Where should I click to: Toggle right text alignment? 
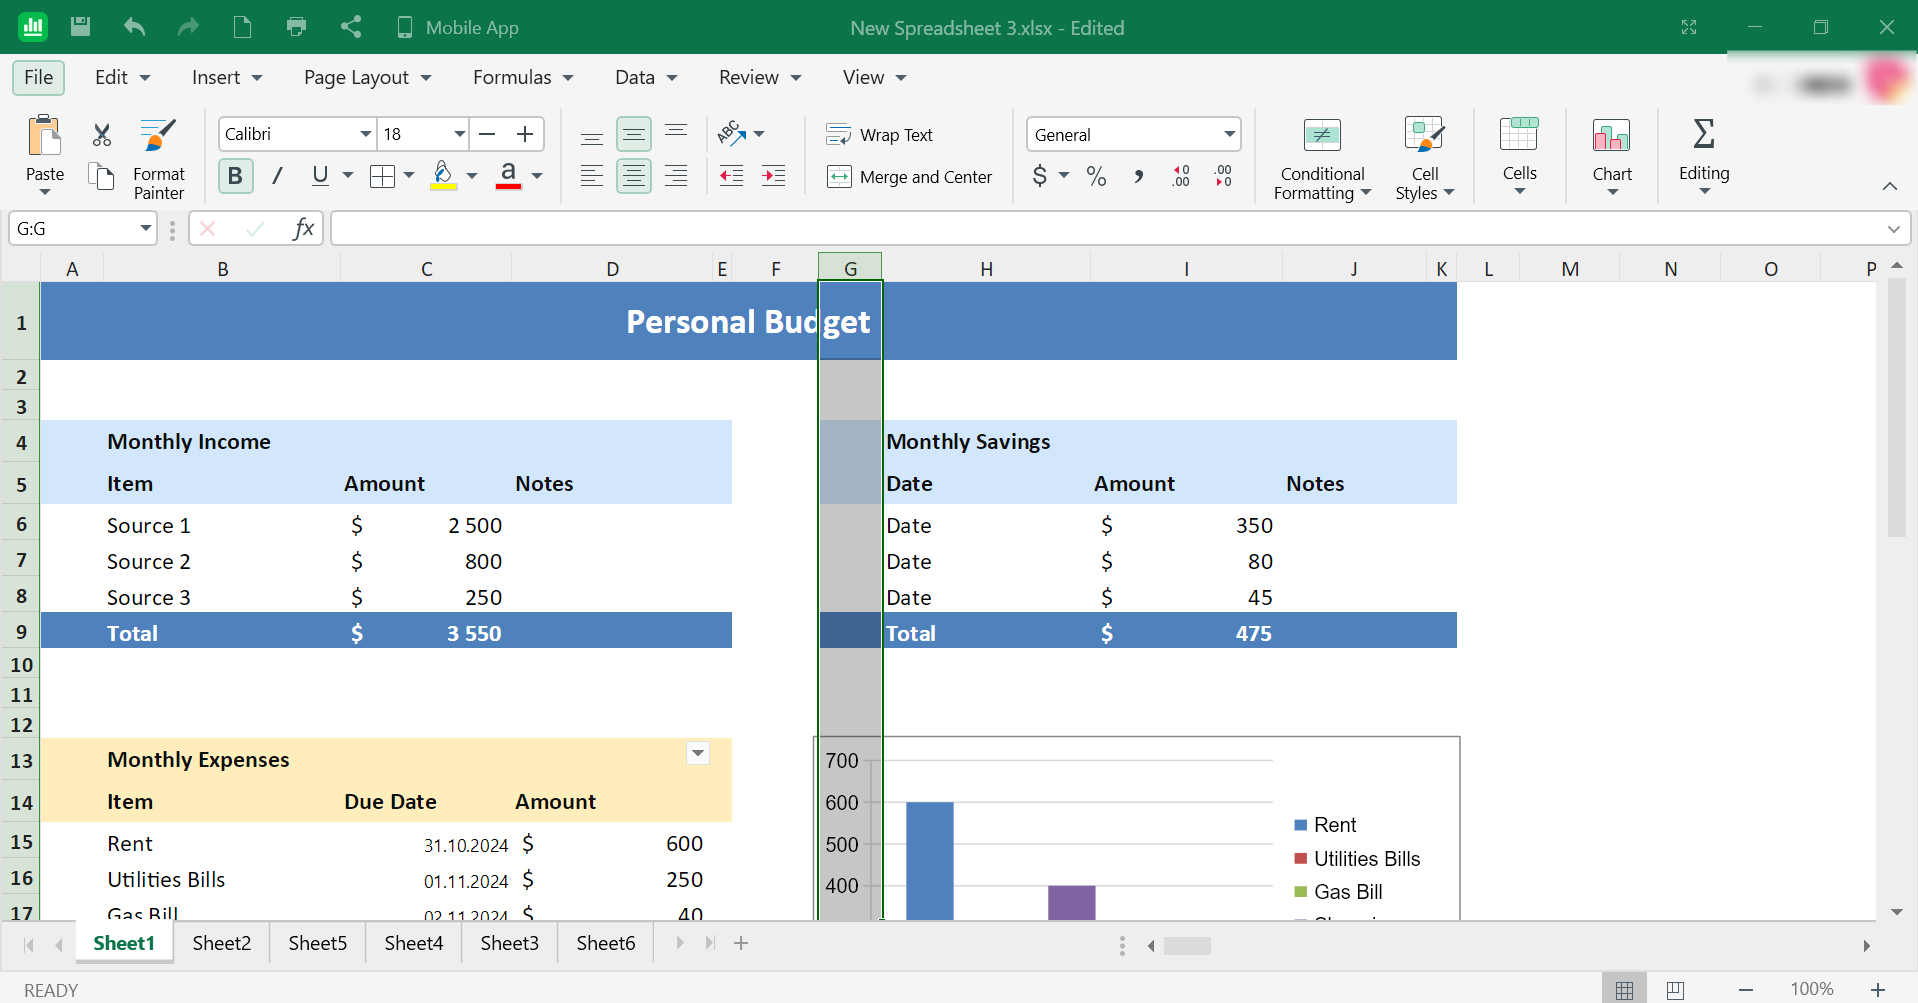coord(676,176)
